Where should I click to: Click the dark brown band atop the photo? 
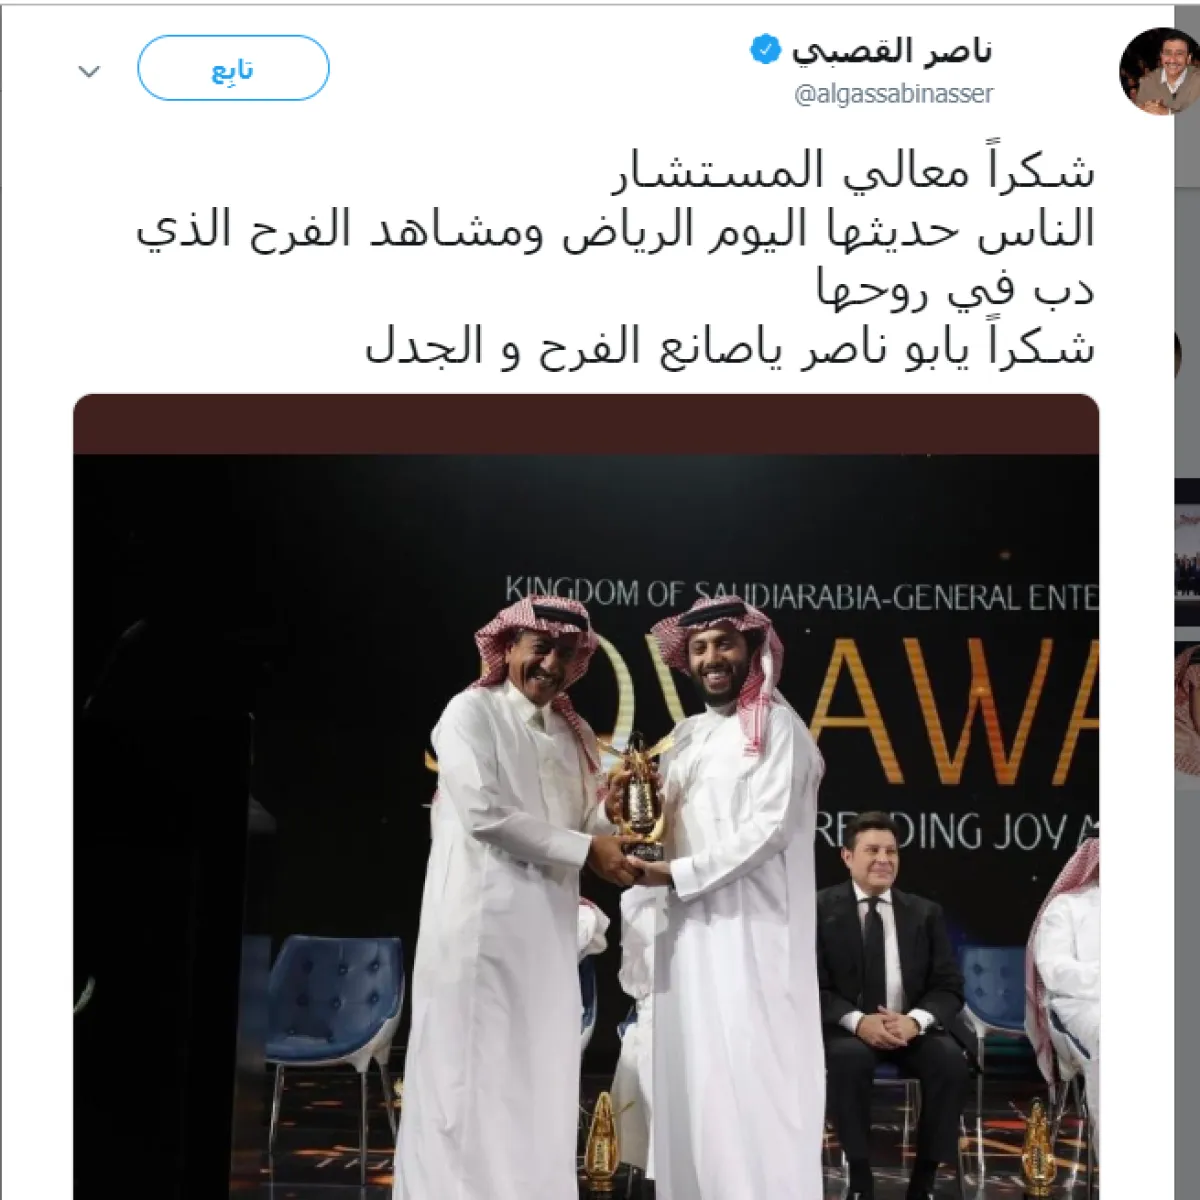[586, 424]
